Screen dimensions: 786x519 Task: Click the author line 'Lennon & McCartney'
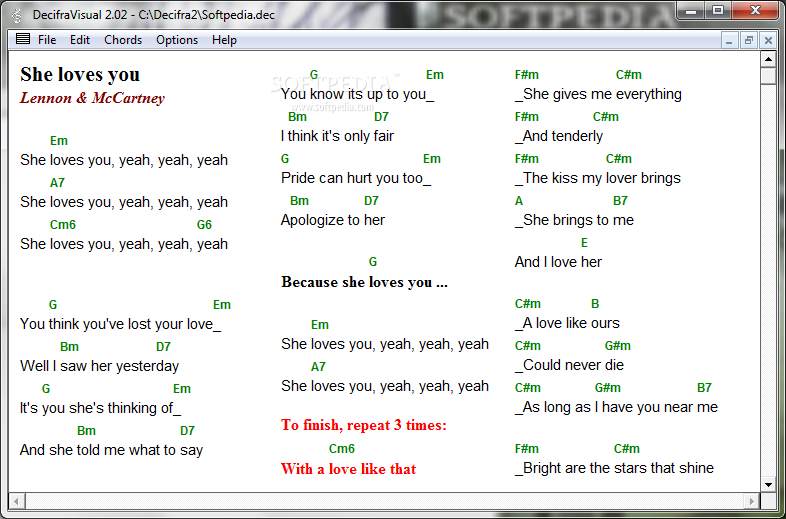point(92,98)
